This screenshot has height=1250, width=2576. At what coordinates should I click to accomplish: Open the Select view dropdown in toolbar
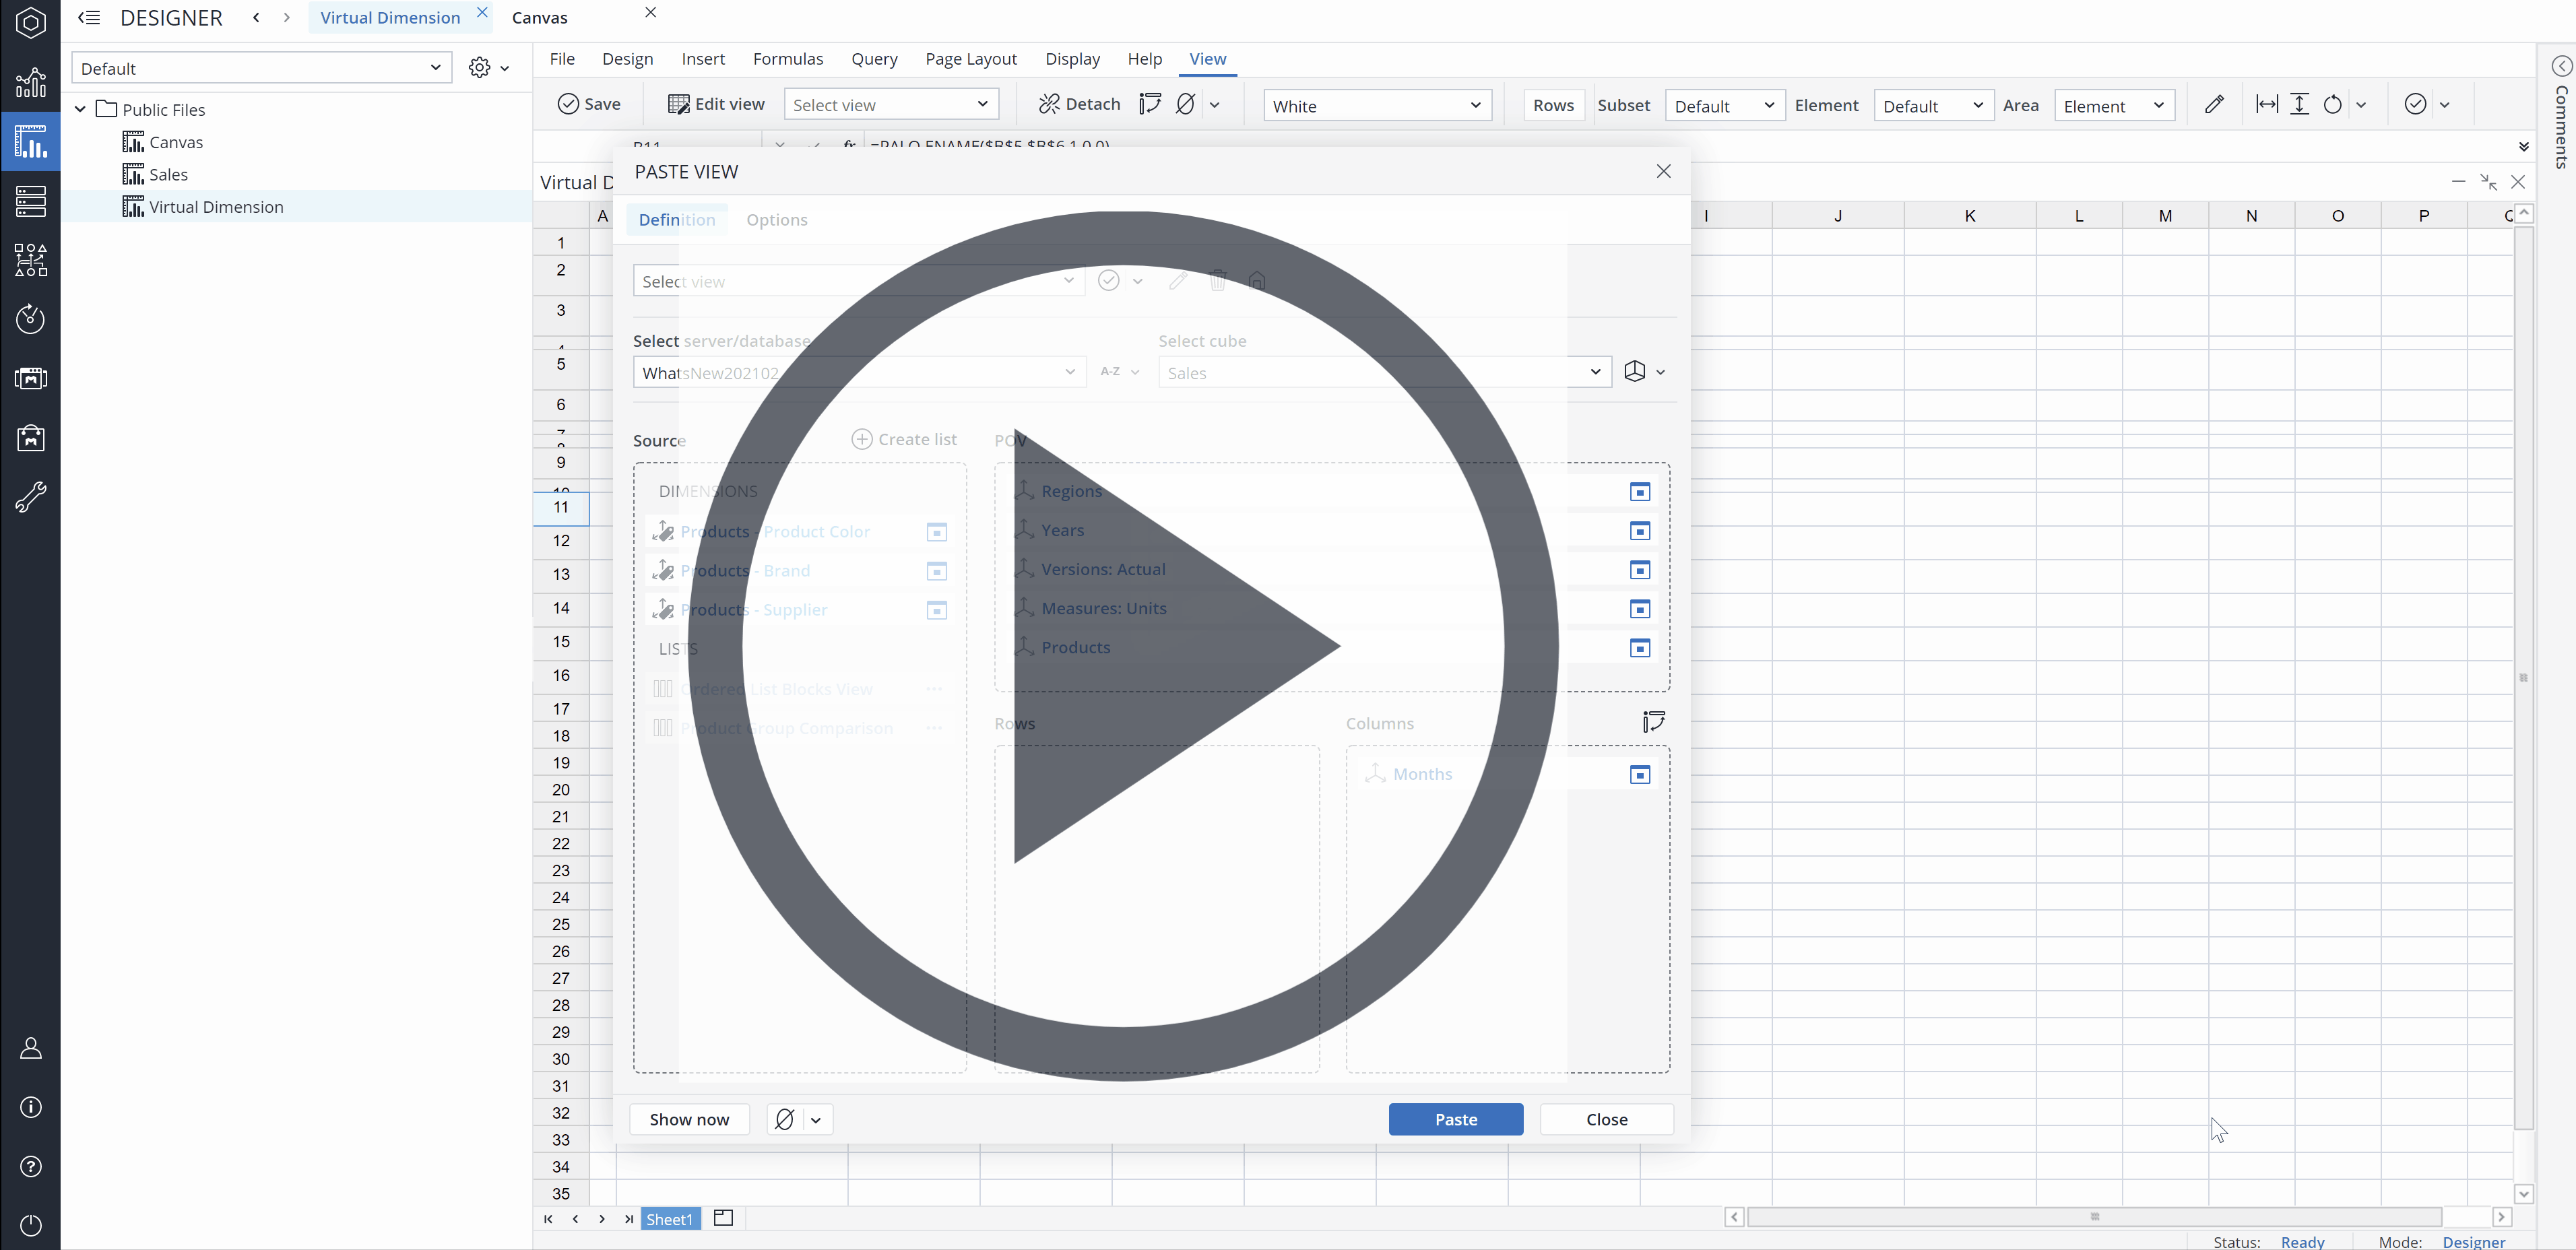coord(891,105)
